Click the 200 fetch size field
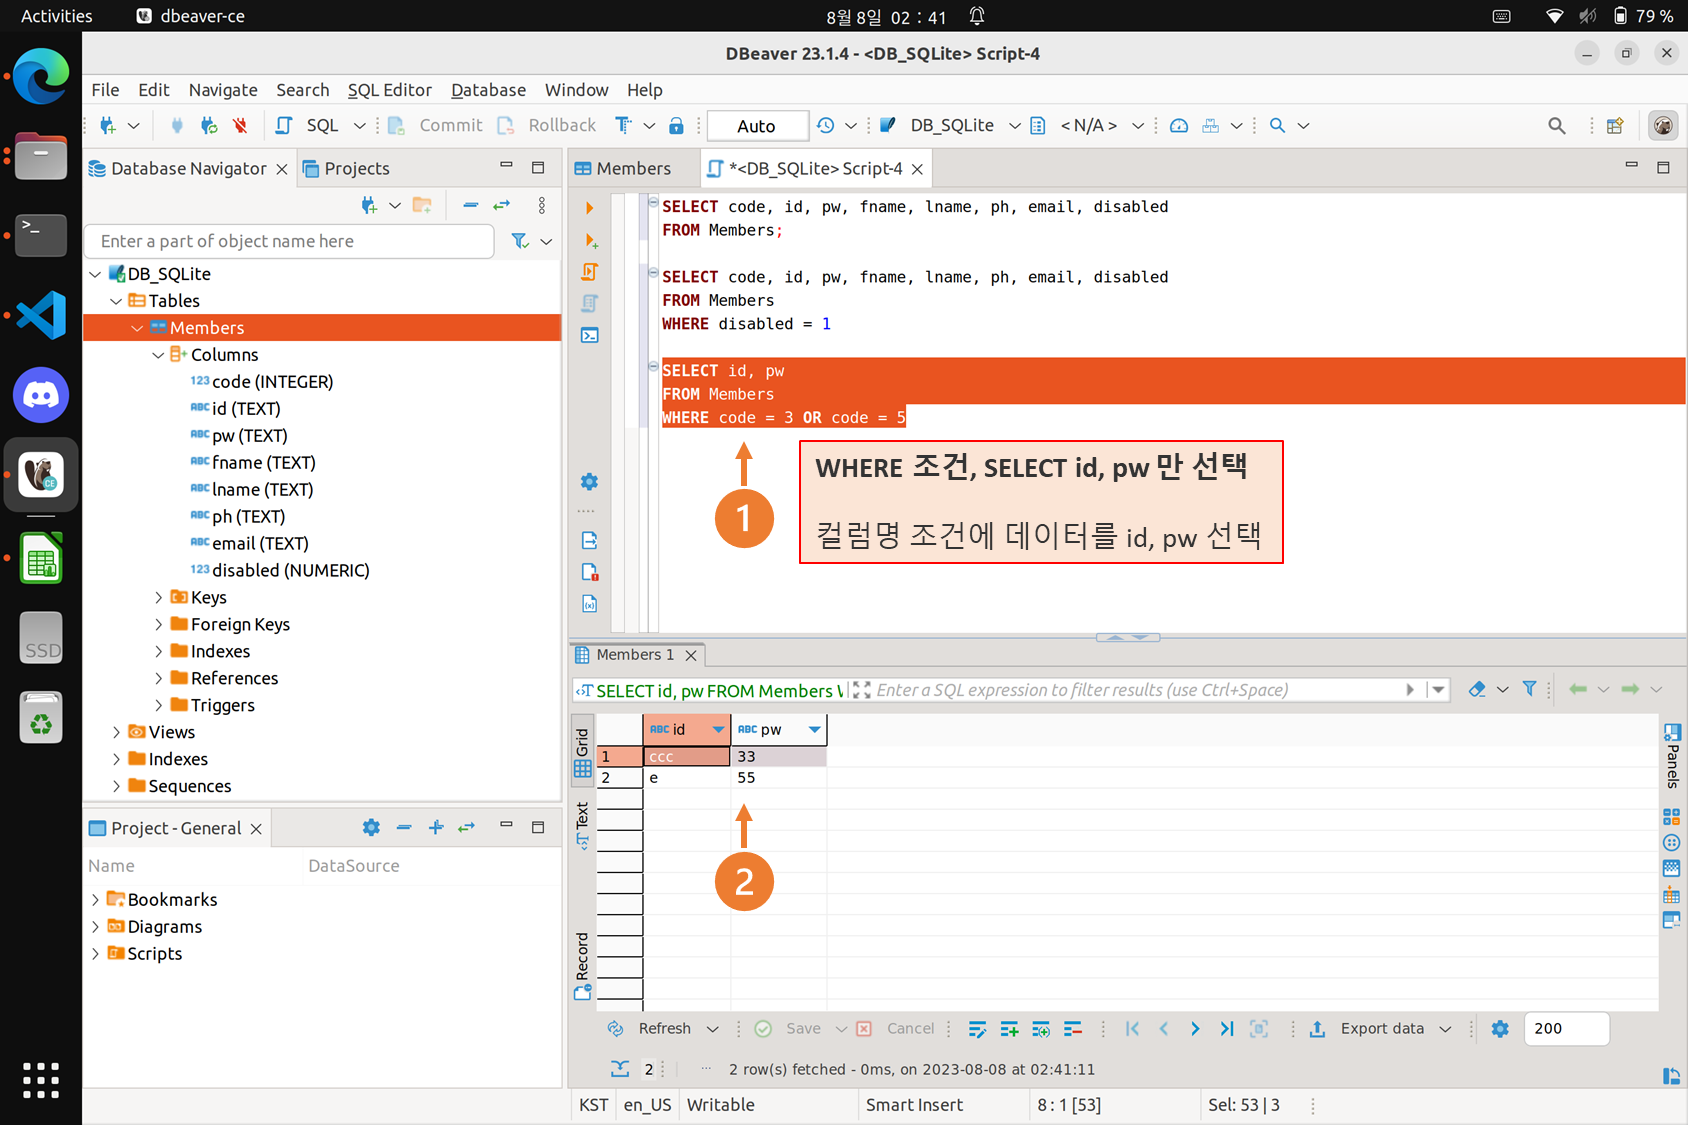The height and width of the screenshot is (1125, 1688). point(1566,1029)
